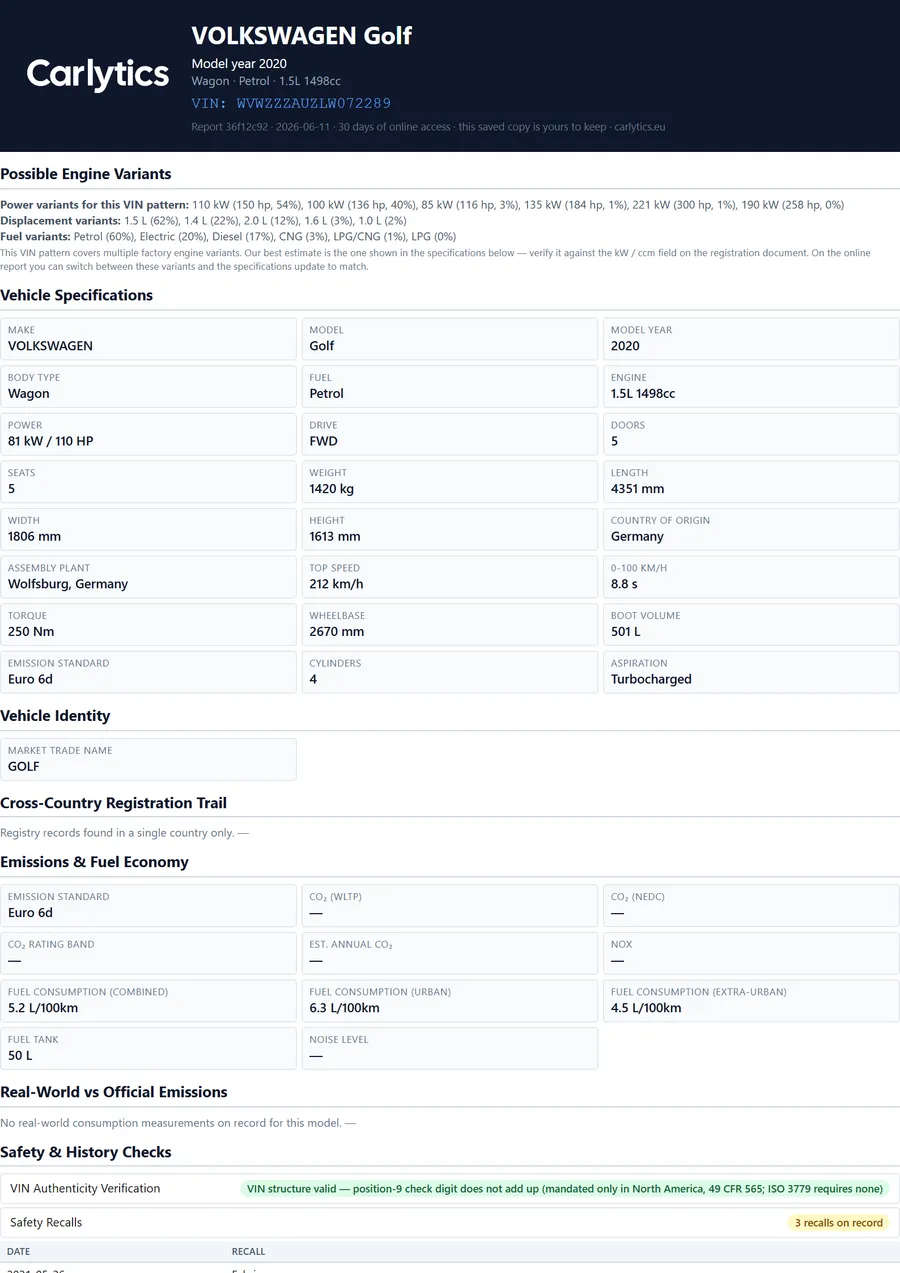Click the green VIN structure valid badge
The image size is (900, 1273).
click(x=565, y=1189)
